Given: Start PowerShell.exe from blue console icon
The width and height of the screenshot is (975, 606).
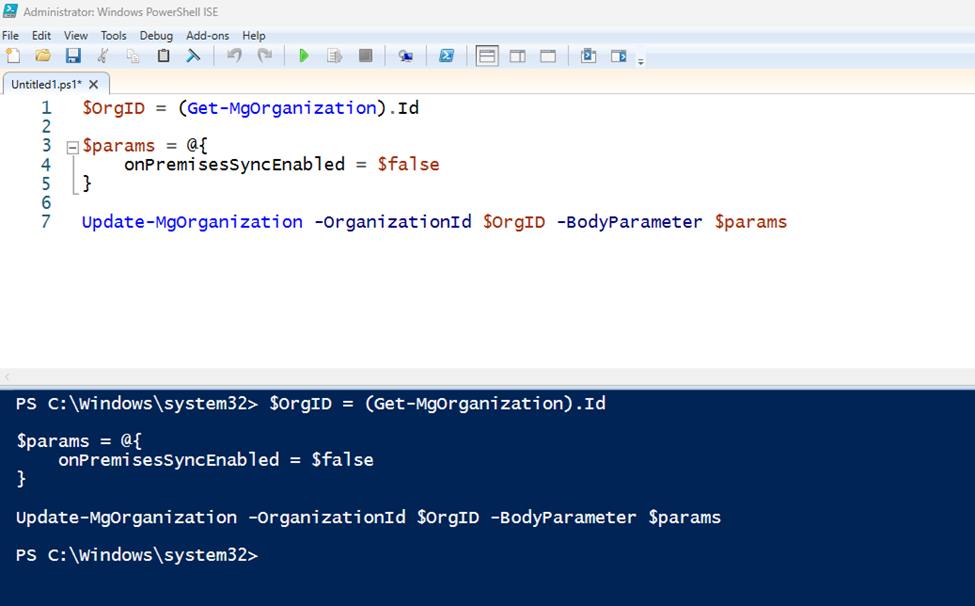Looking at the screenshot, I should tap(446, 56).
